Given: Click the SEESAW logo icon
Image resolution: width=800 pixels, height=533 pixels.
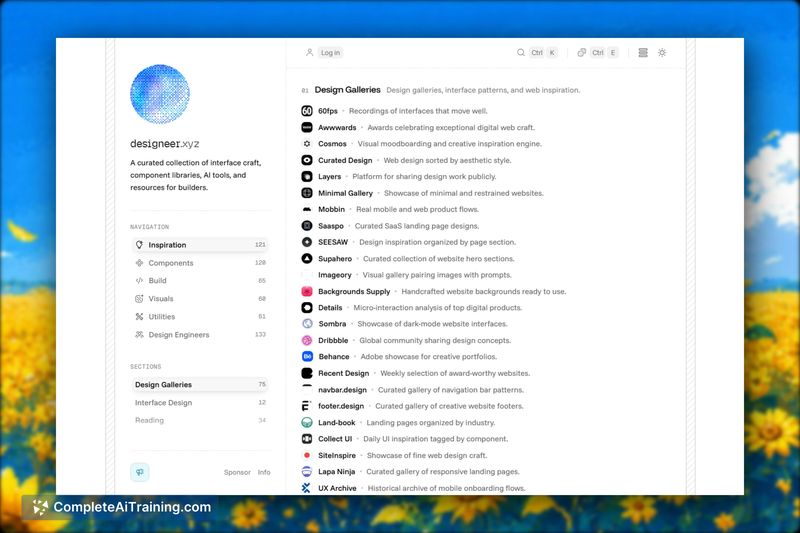Looking at the screenshot, I should click(x=307, y=242).
